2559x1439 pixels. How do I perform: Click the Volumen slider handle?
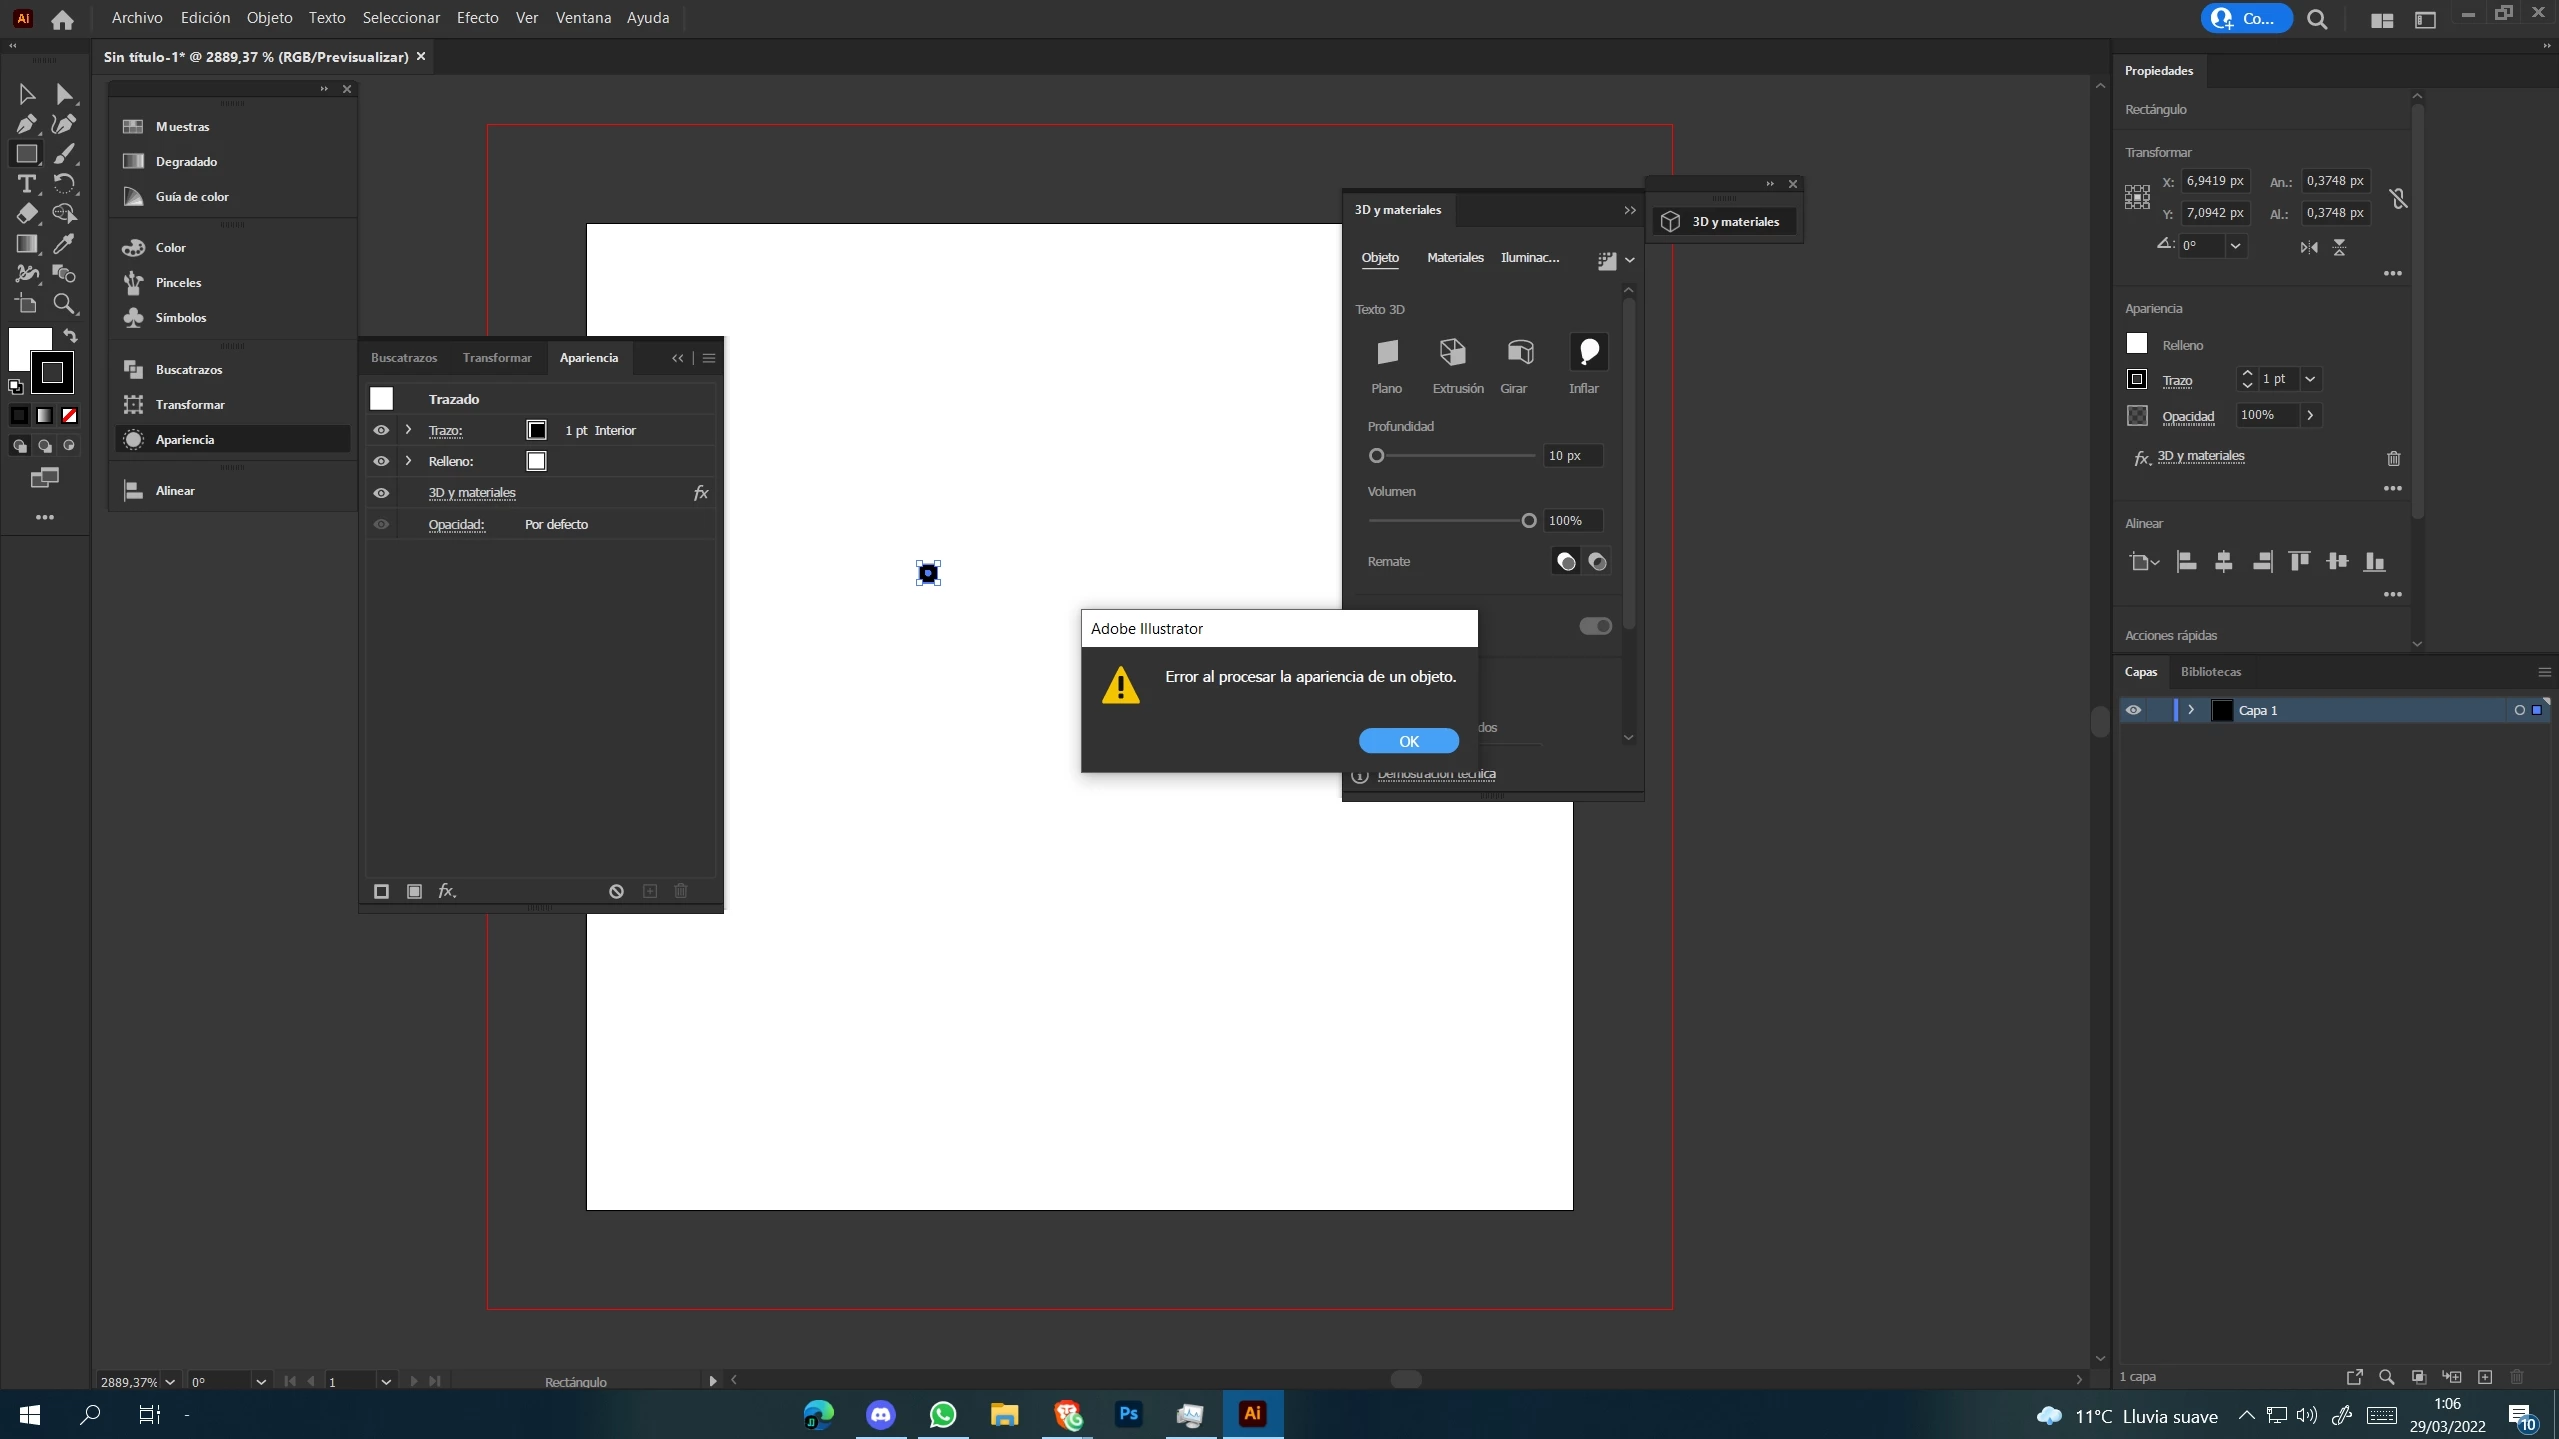[x=1528, y=520]
